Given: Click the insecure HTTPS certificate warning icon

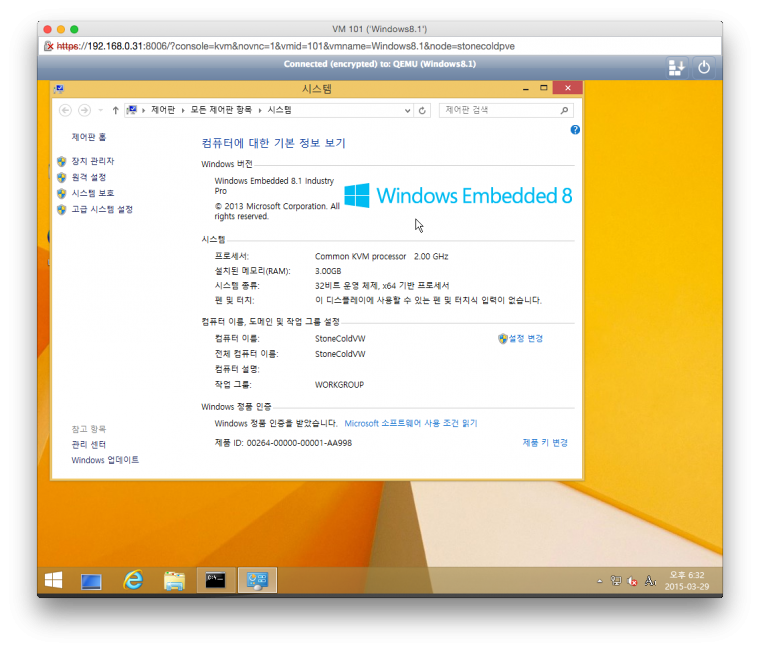Looking at the screenshot, I should click(48, 46).
